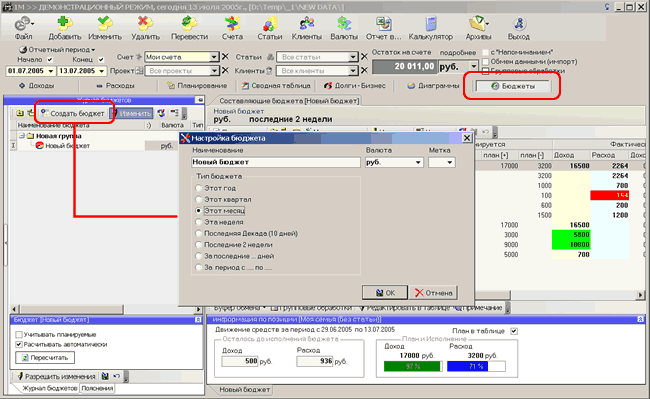Switch to the Доходы tab

36,86
